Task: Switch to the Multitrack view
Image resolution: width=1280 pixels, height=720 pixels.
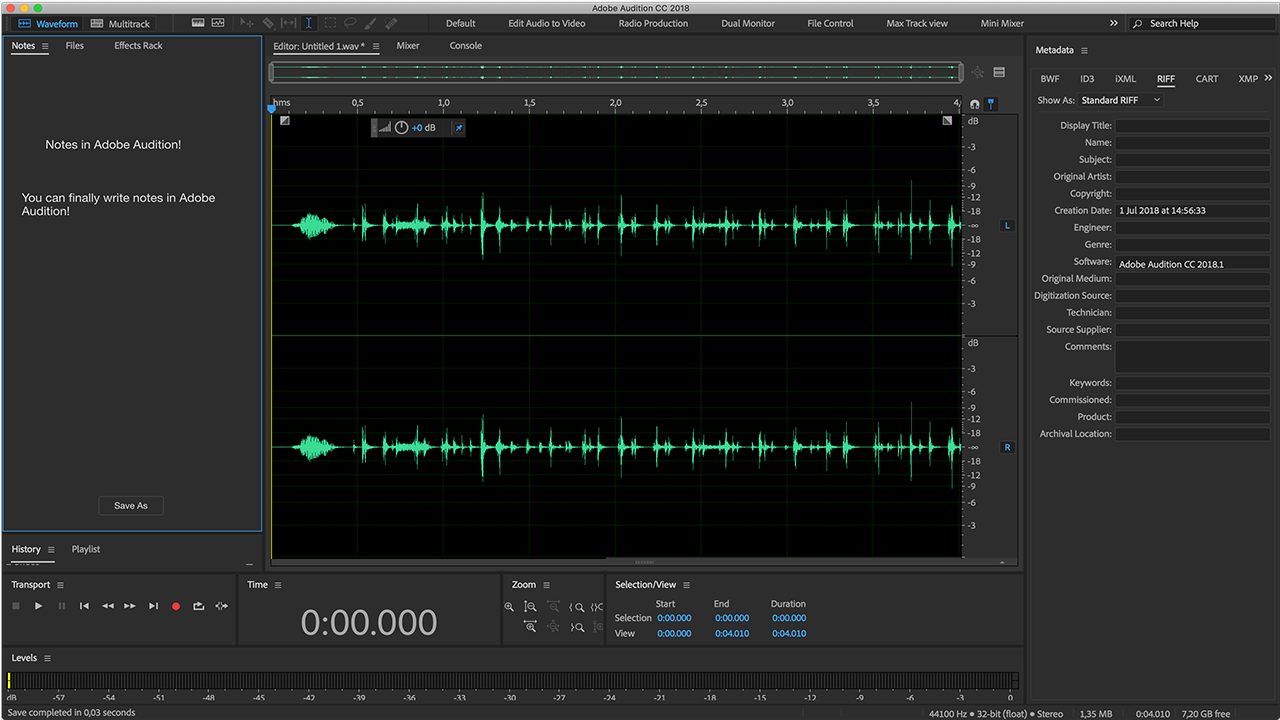Action: tap(120, 23)
